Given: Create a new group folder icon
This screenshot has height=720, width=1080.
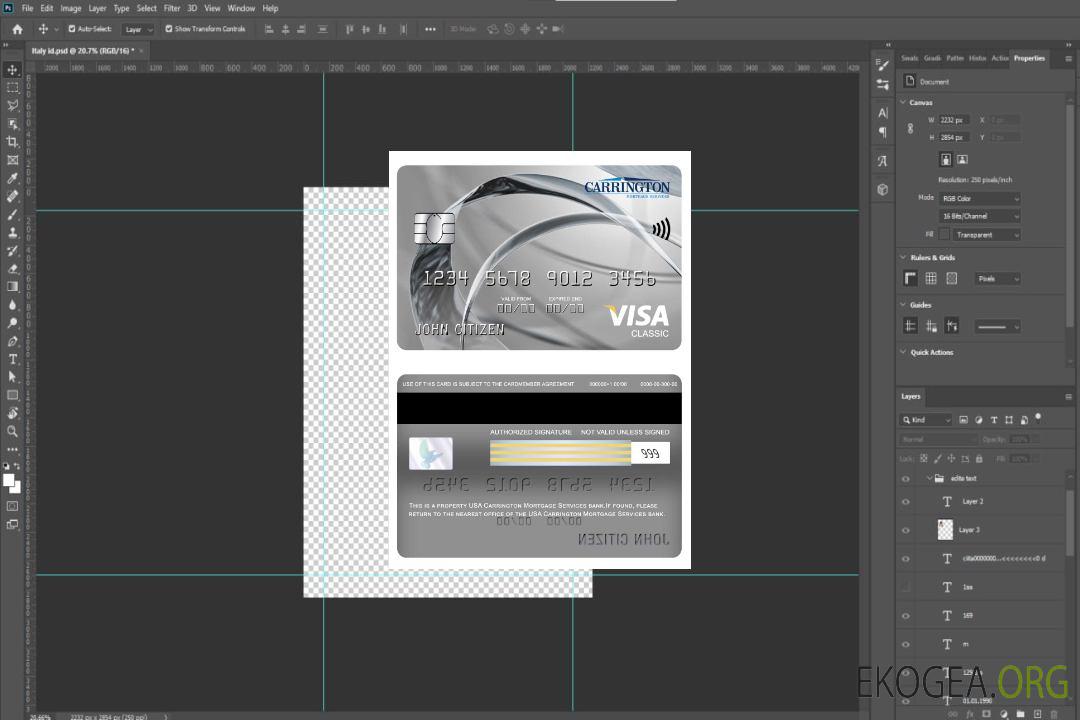Looking at the screenshot, I should coord(1020,714).
